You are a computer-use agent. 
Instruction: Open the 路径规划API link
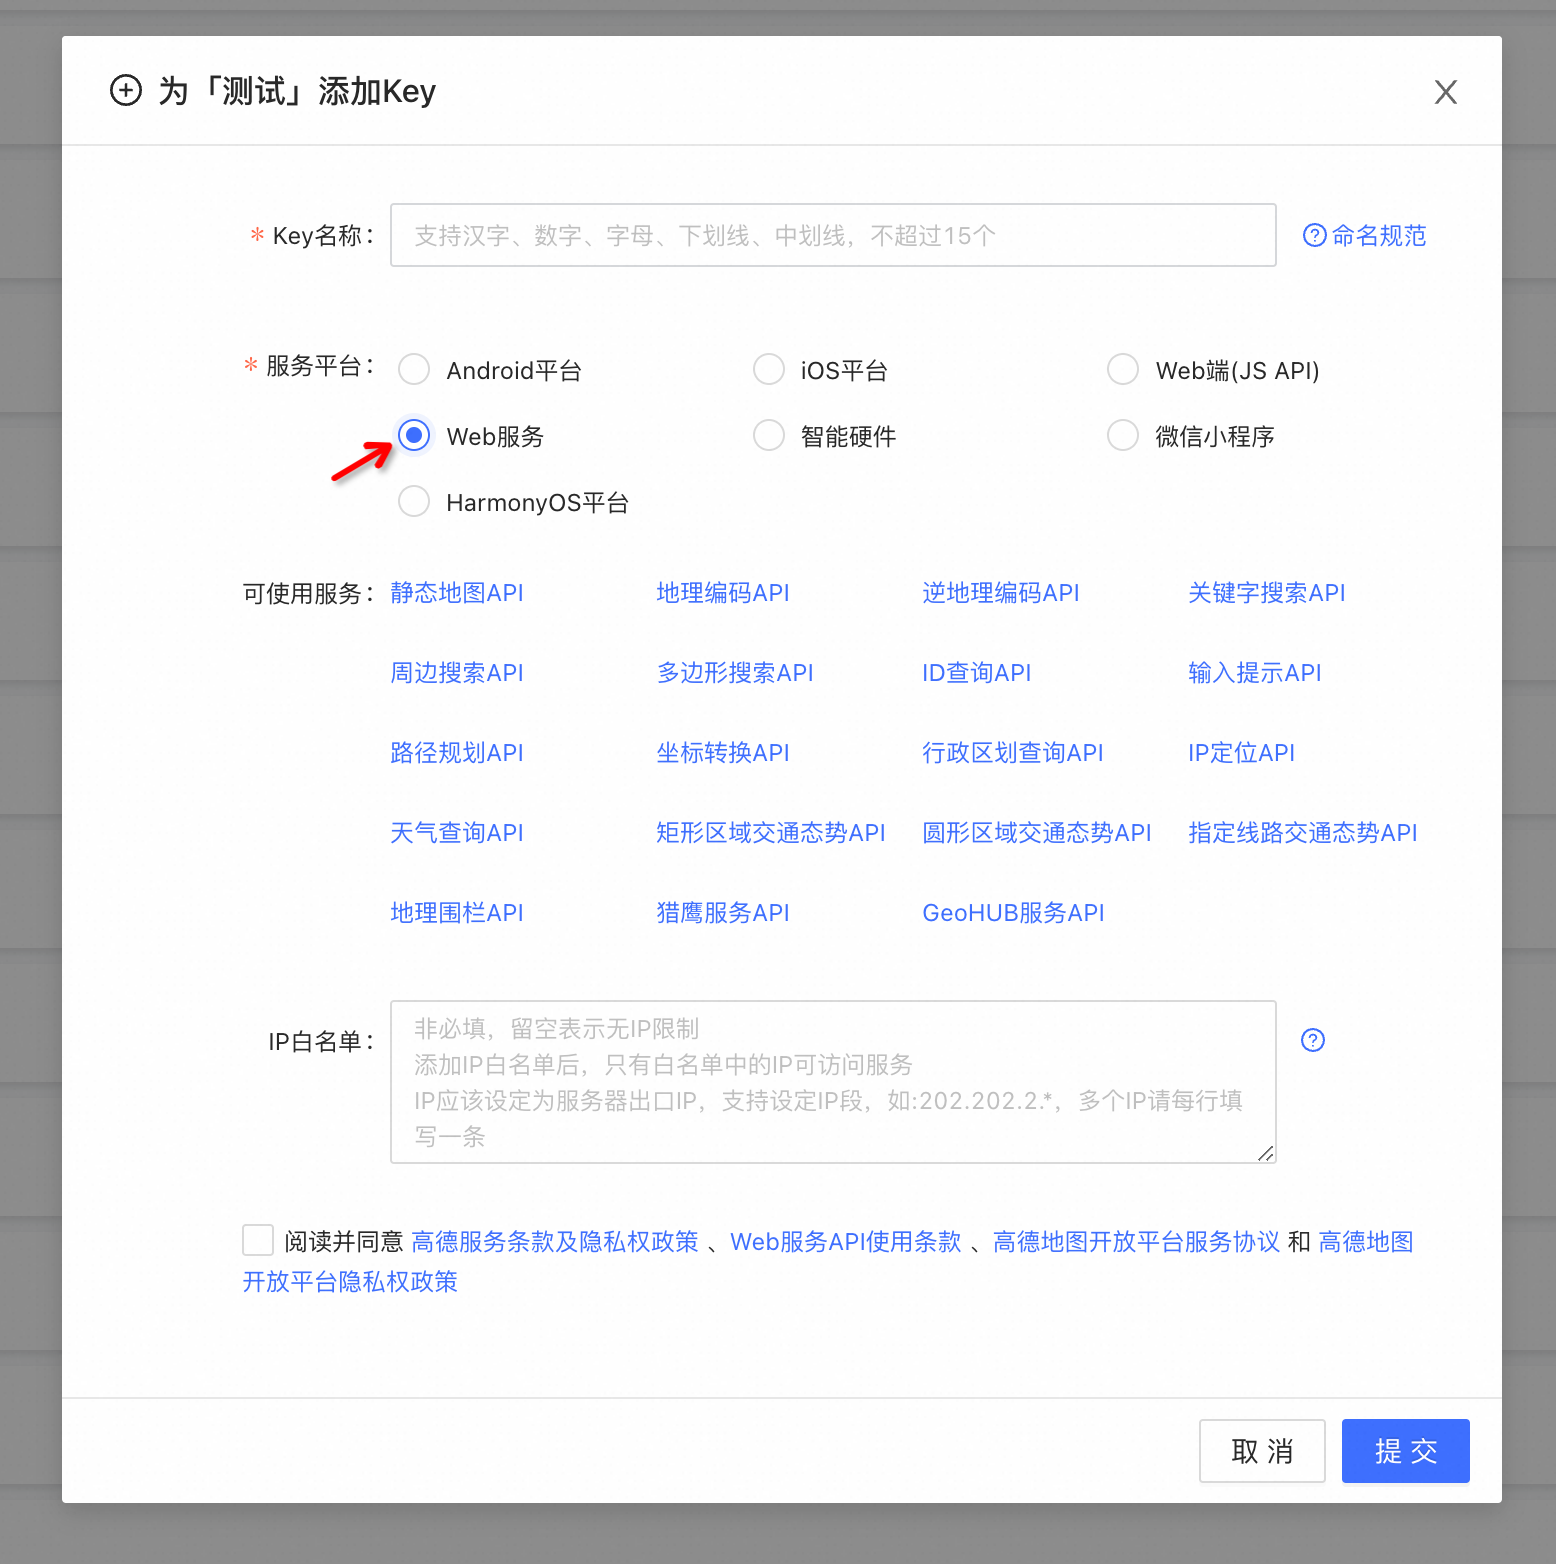456,752
